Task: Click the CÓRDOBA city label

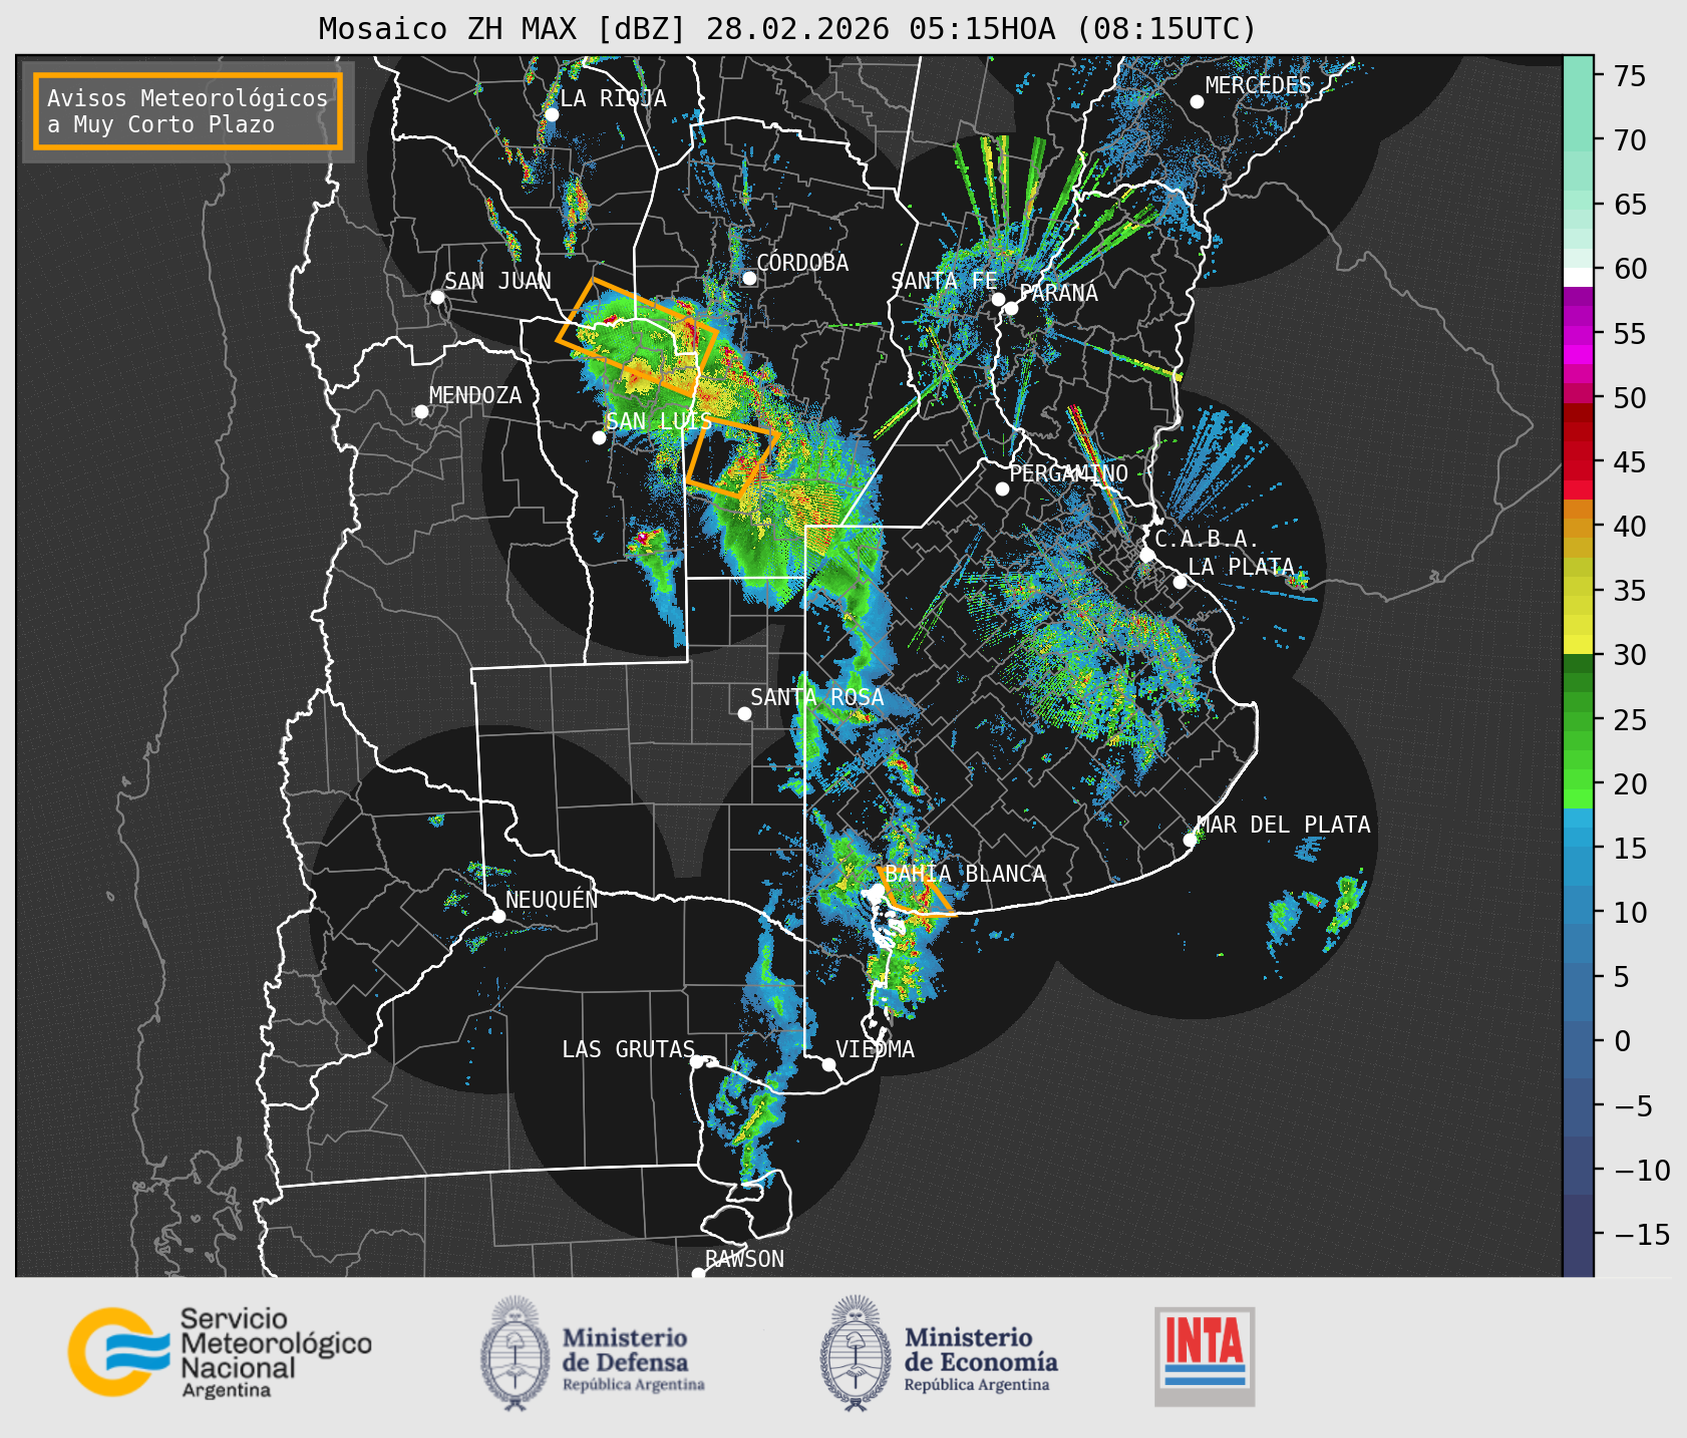Action: point(802,262)
